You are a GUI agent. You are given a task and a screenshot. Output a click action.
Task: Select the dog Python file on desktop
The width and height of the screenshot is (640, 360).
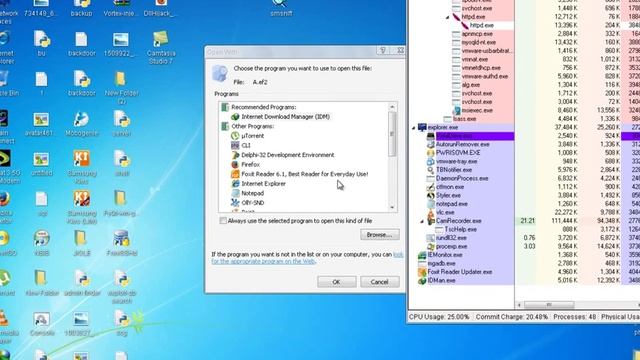point(122,324)
